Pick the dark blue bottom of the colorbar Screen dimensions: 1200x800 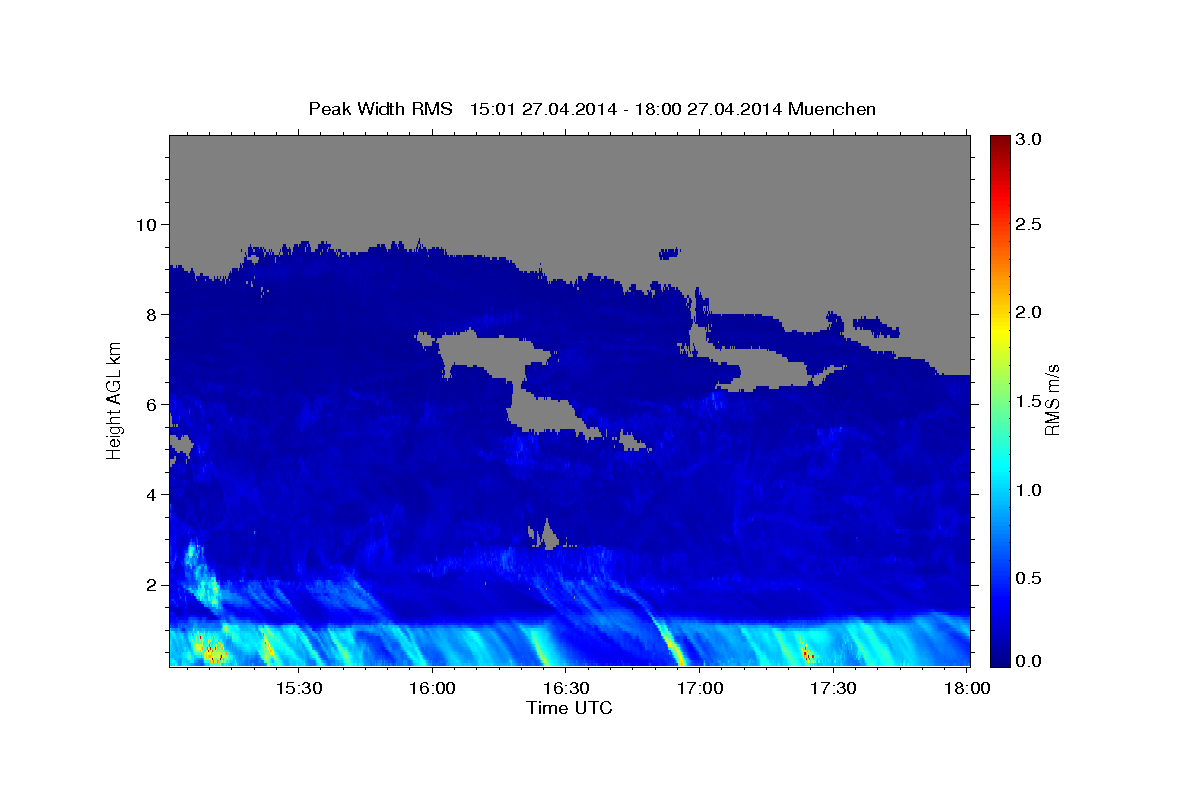(x=999, y=658)
